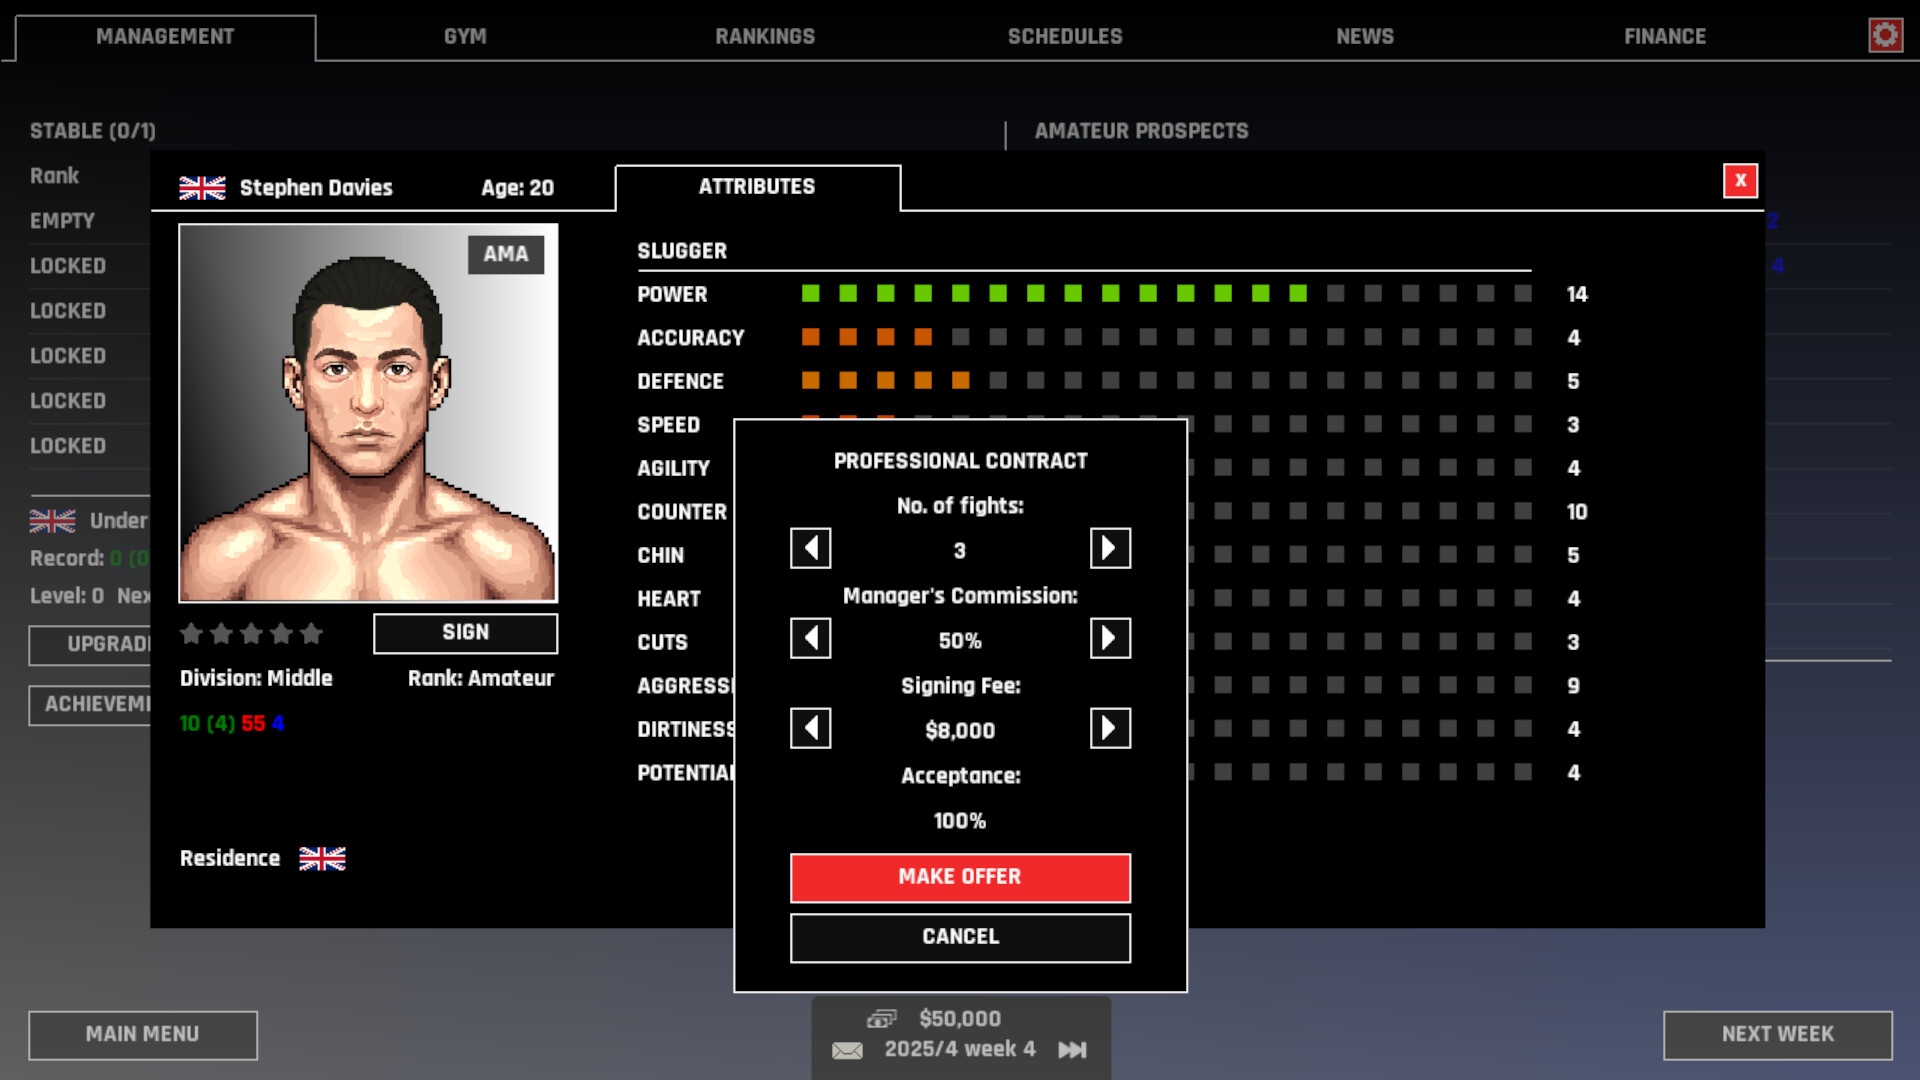Image resolution: width=1920 pixels, height=1080 pixels.
Task: Open the Finance tab
Action: (1665, 37)
